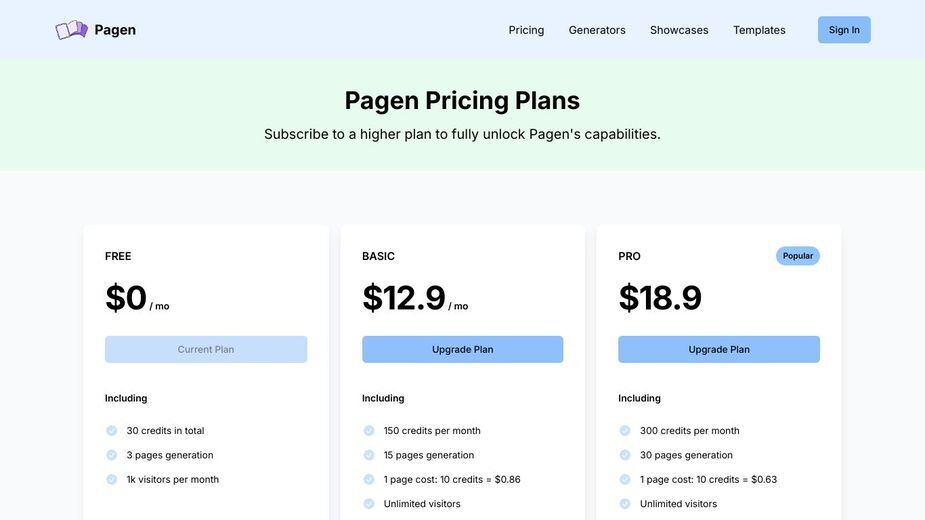The height and width of the screenshot is (520, 925).
Task: Open the Pricing nav item
Action: click(x=526, y=30)
